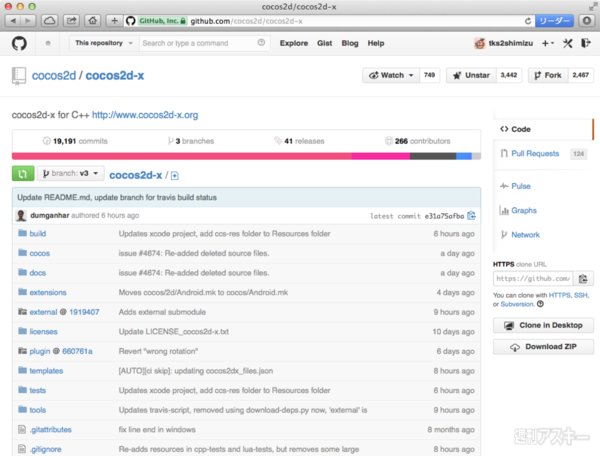
Task: Click the Safari forward arrow button
Action: (x=28, y=21)
